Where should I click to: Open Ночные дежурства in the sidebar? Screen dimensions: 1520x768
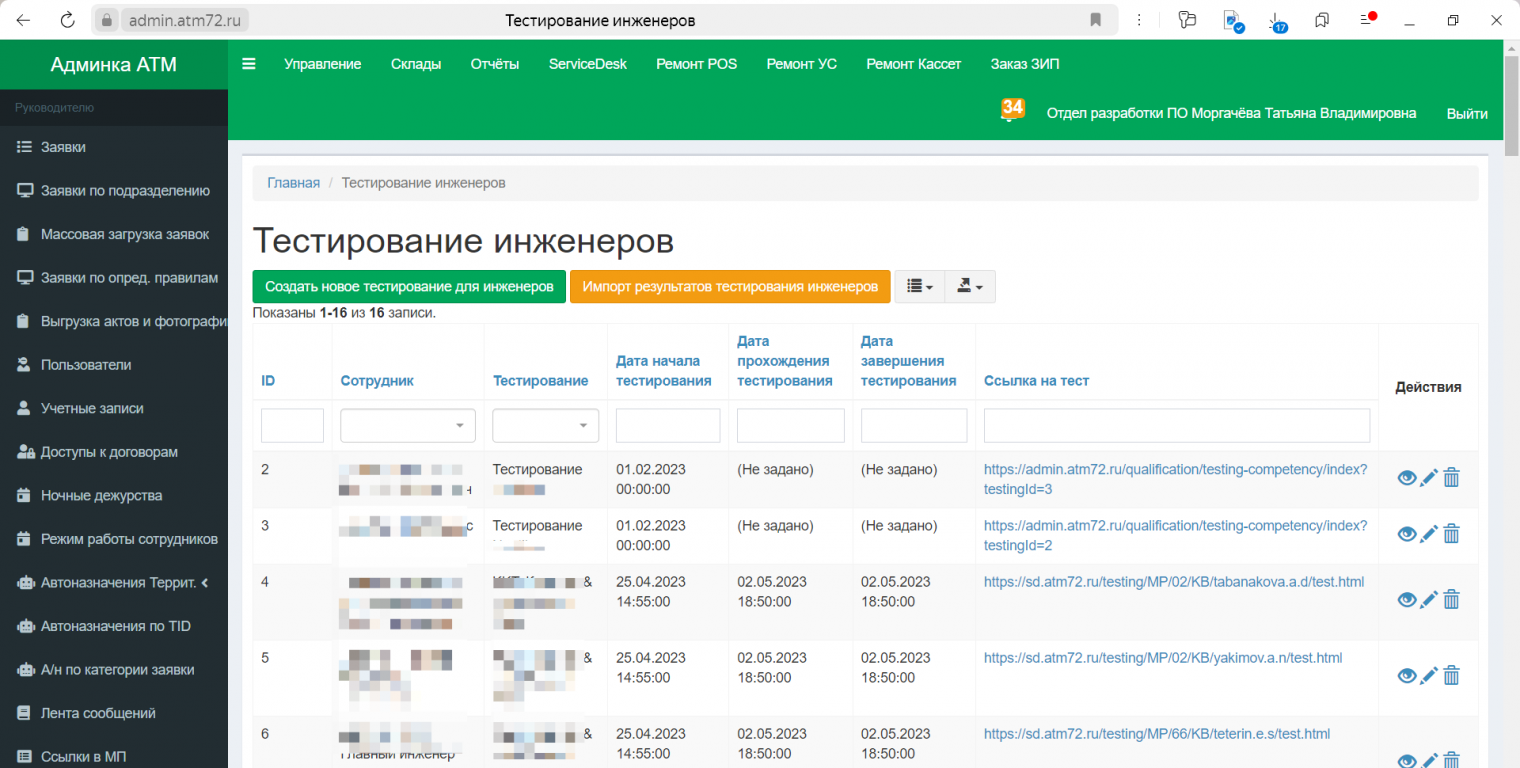pos(101,496)
